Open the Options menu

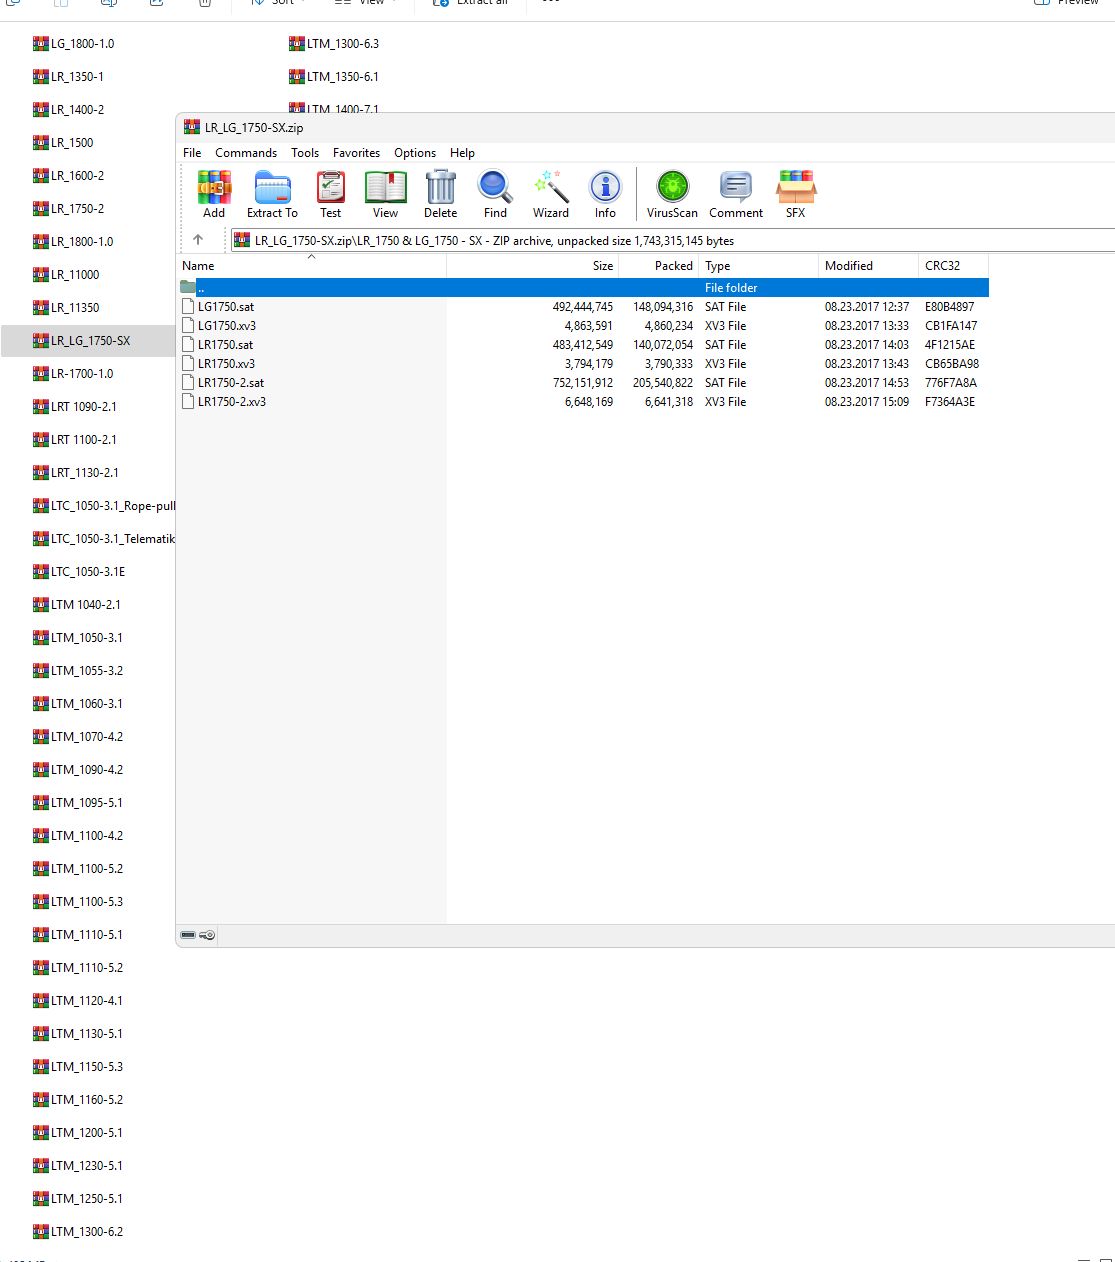point(415,153)
